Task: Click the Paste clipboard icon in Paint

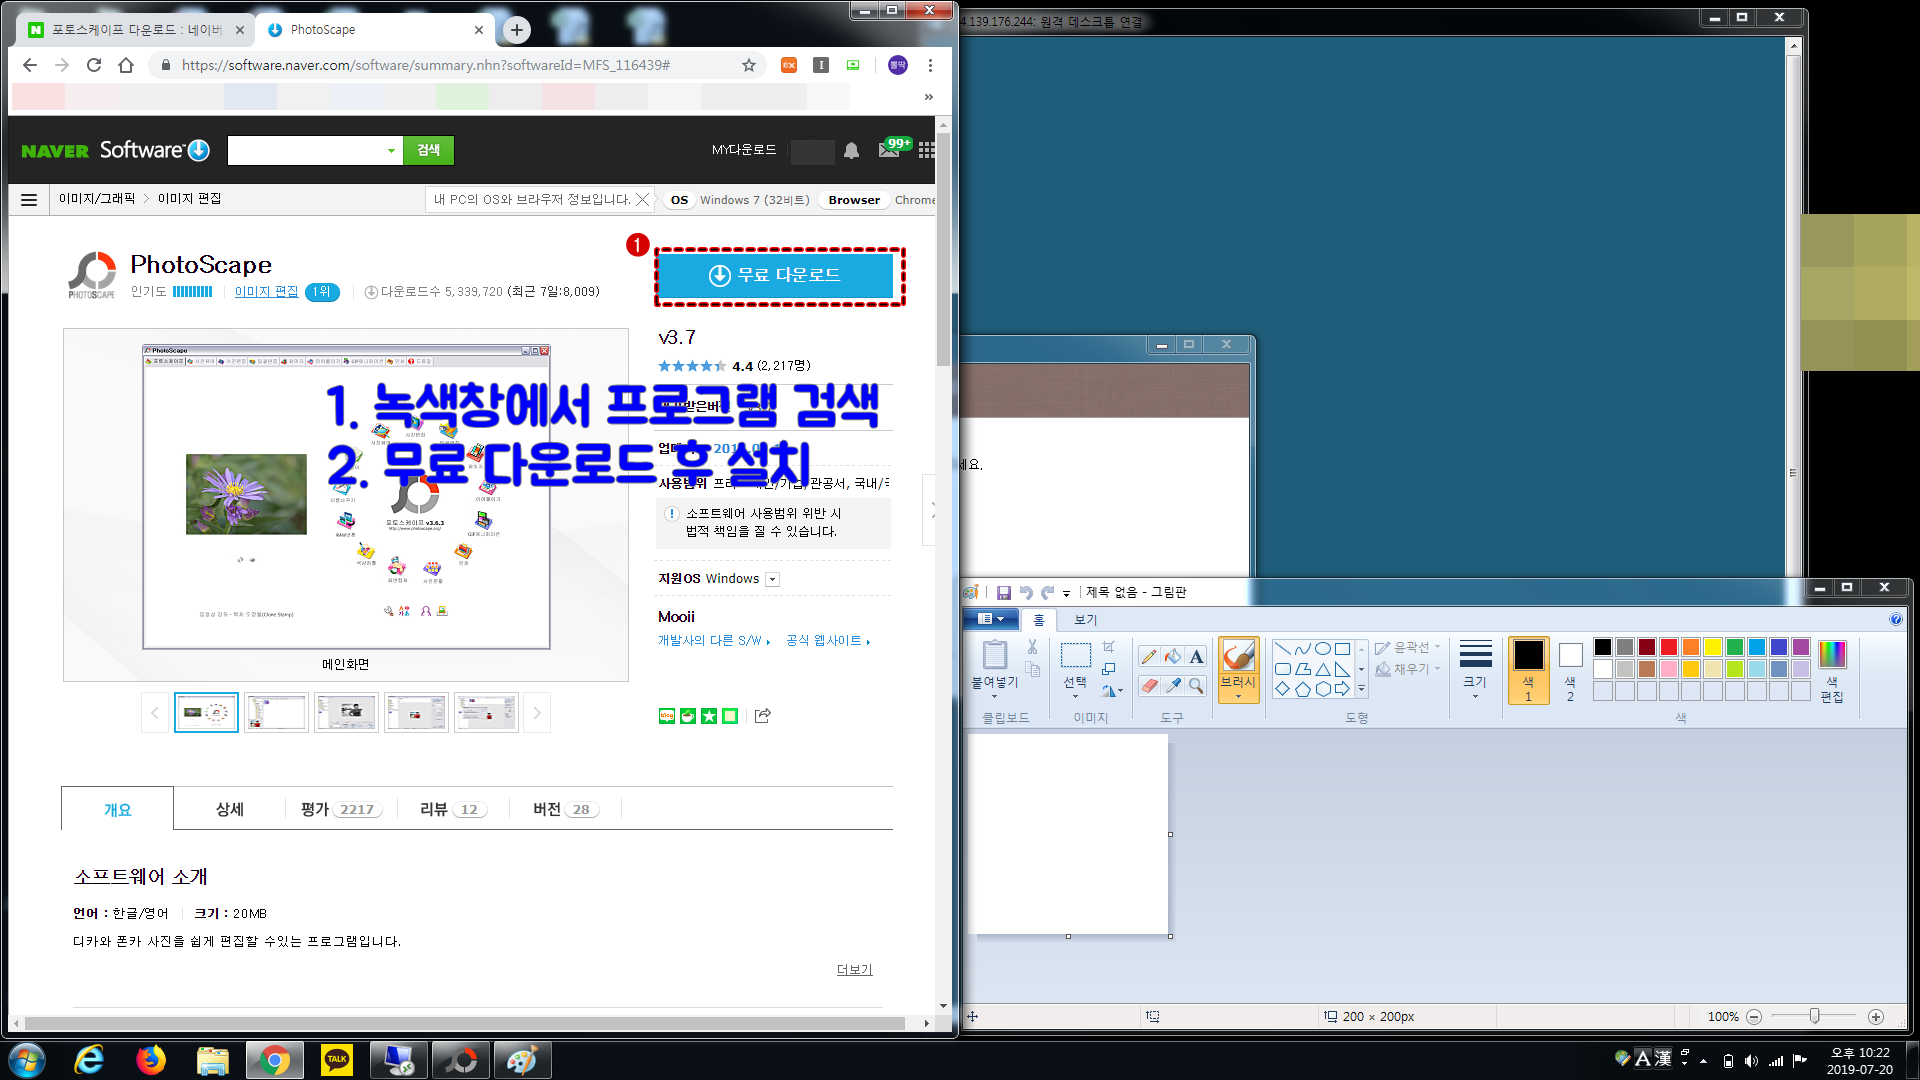Action: click(x=994, y=655)
